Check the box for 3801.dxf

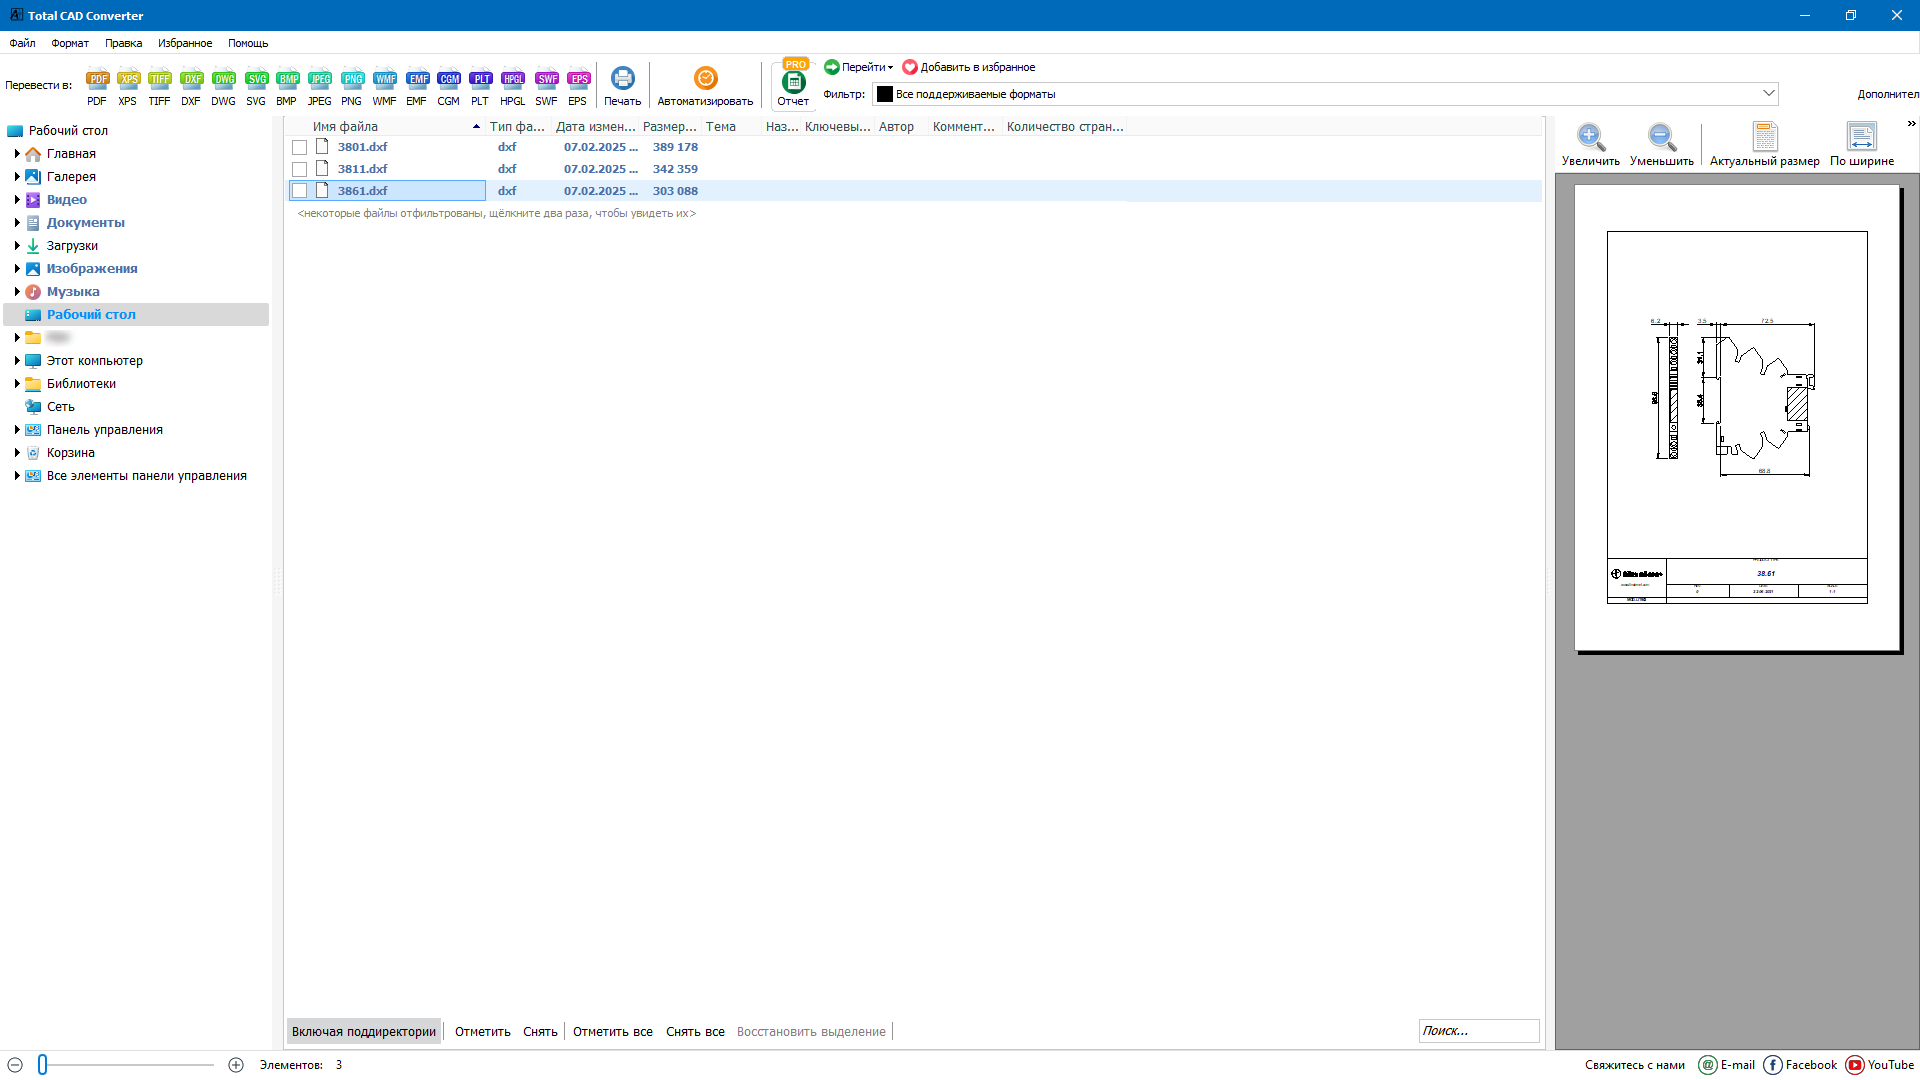pyautogui.click(x=299, y=147)
